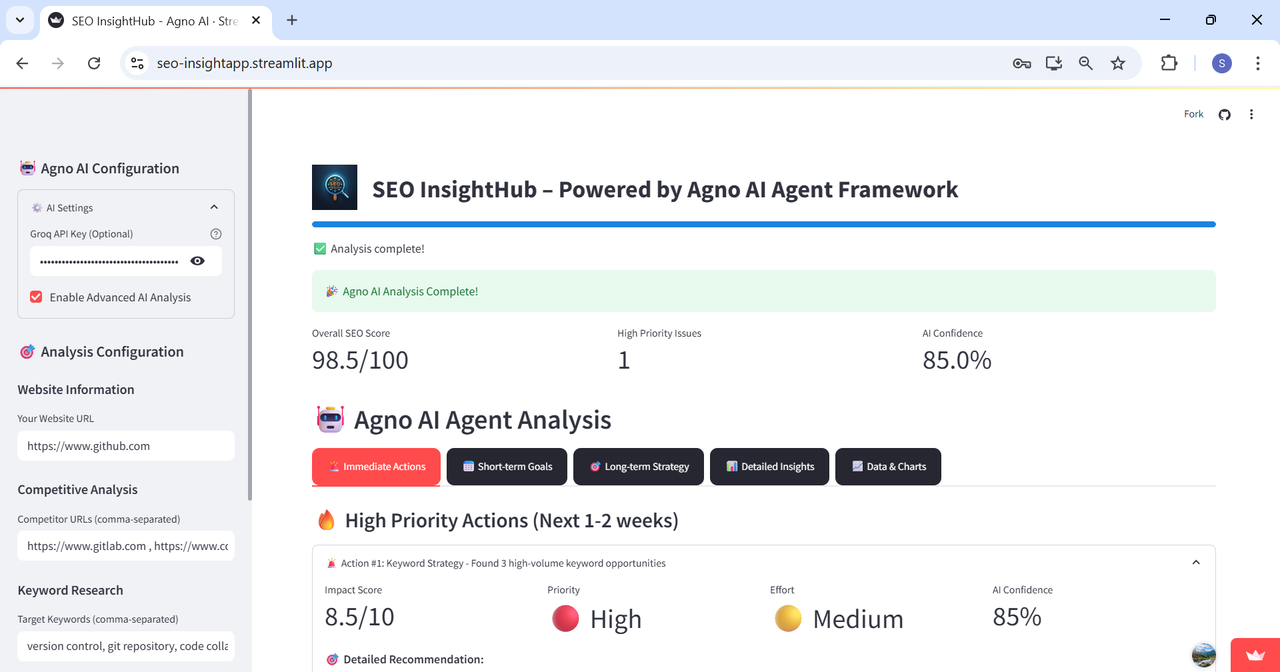Image resolution: width=1280 pixels, height=672 pixels.
Task: View site information icon in address bar
Action: tap(138, 63)
